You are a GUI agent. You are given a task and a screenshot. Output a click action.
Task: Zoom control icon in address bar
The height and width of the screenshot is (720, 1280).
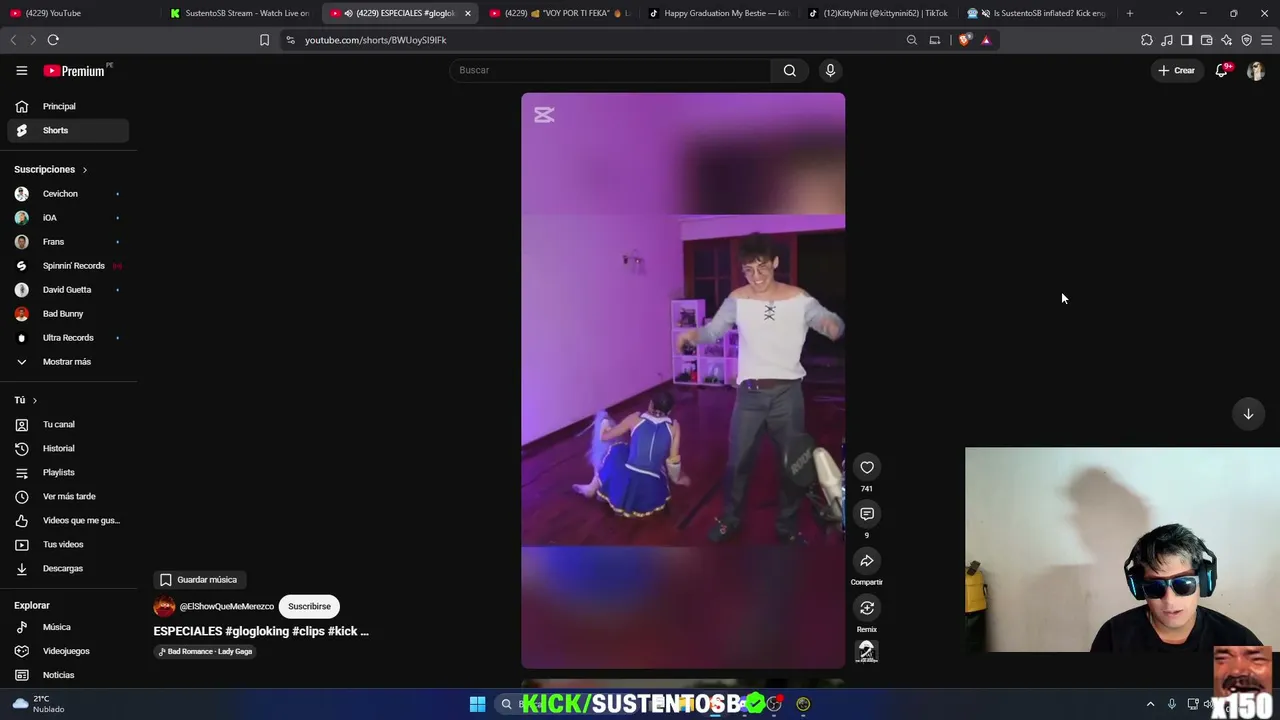[x=912, y=40]
